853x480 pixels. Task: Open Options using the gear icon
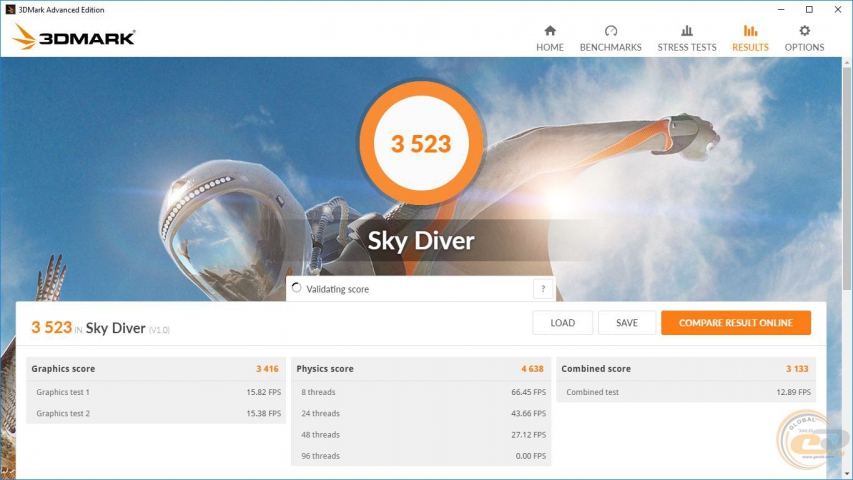point(804,31)
